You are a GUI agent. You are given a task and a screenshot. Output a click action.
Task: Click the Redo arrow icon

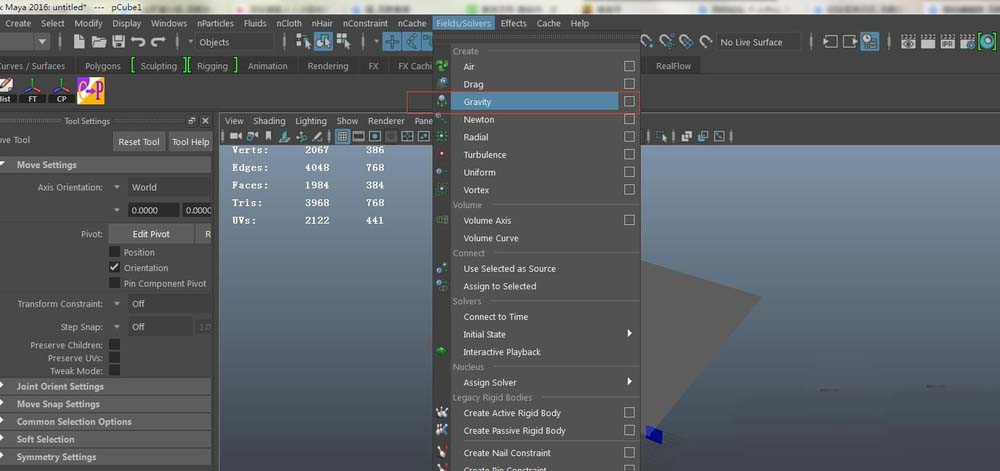click(158, 42)
